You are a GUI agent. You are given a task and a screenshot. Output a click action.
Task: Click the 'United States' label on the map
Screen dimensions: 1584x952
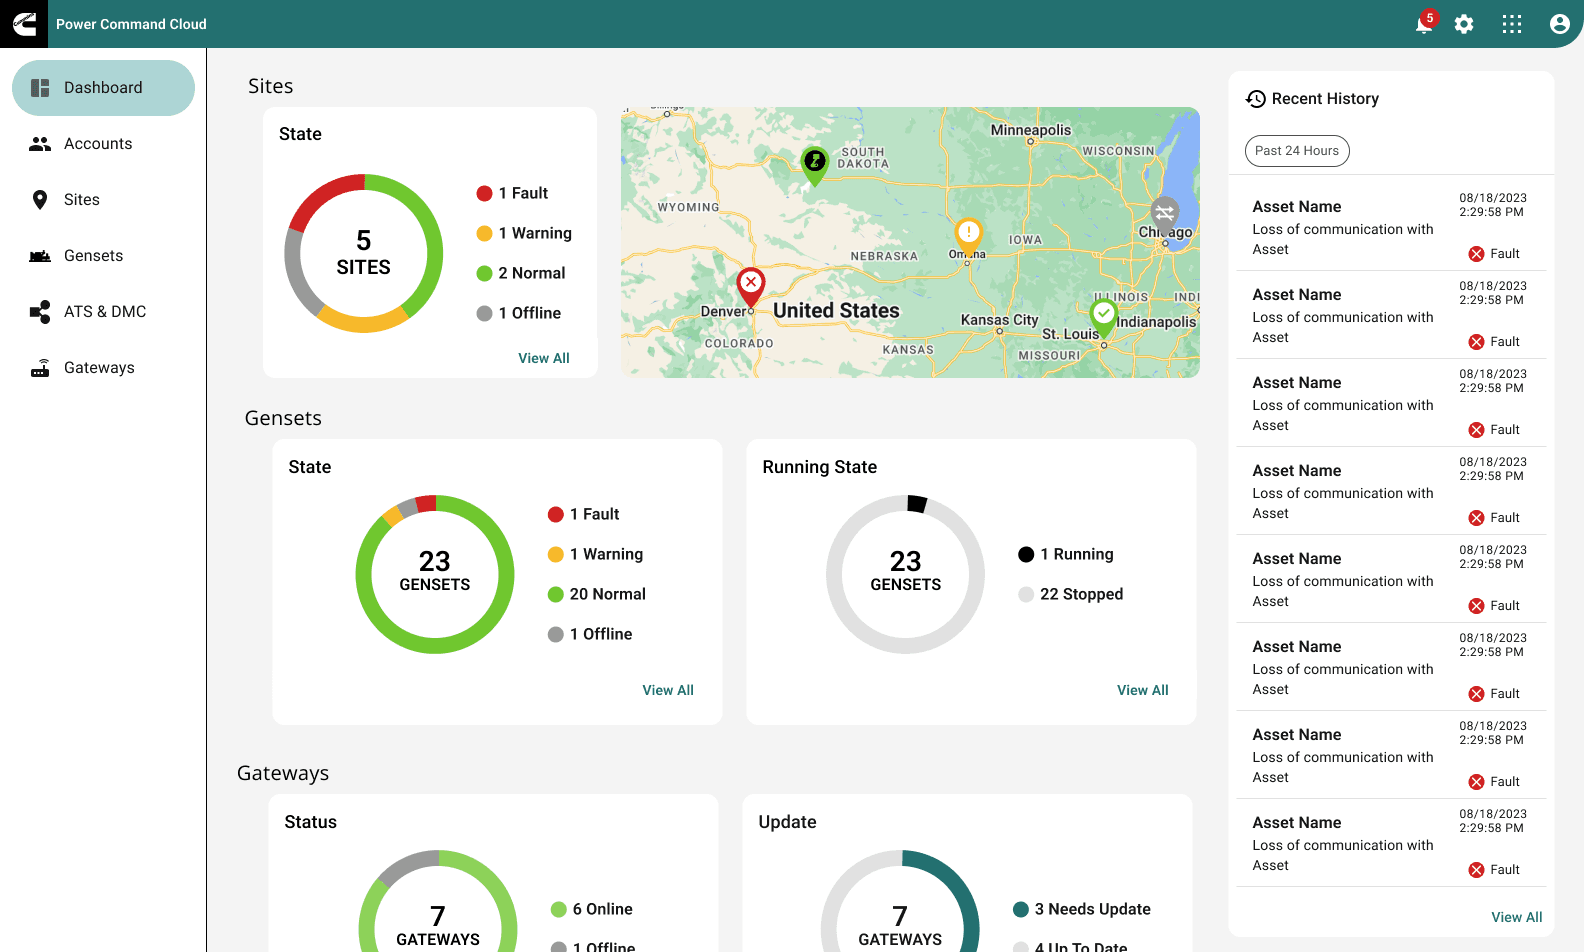(837, 311)
